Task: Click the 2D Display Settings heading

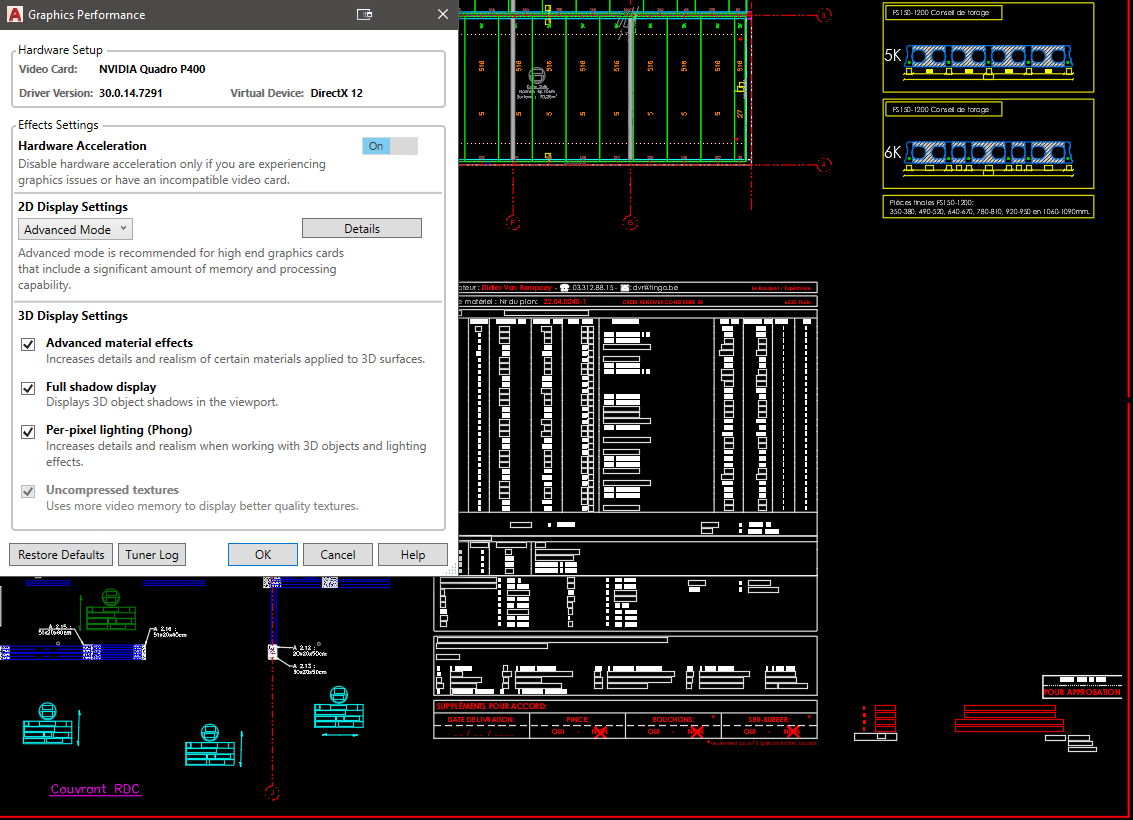Action: 73,207
